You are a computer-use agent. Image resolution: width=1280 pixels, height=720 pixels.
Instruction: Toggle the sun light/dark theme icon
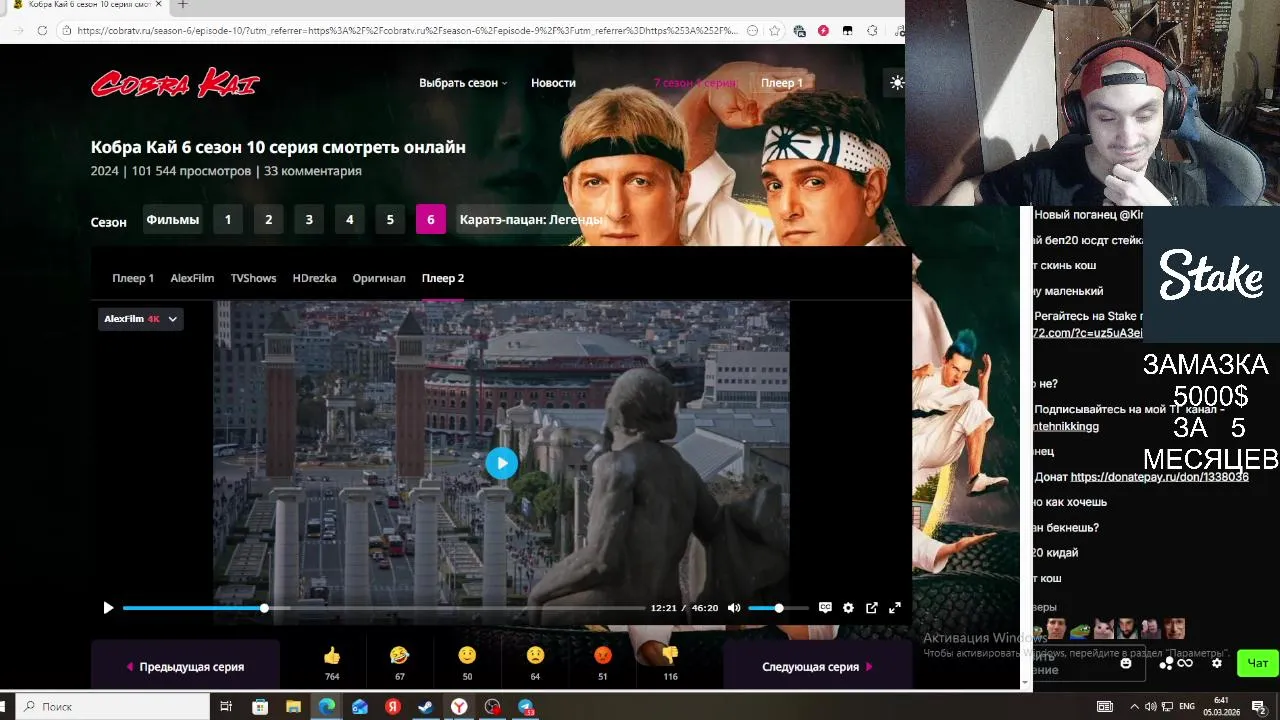pyautogui.click(x=897, y=83)
